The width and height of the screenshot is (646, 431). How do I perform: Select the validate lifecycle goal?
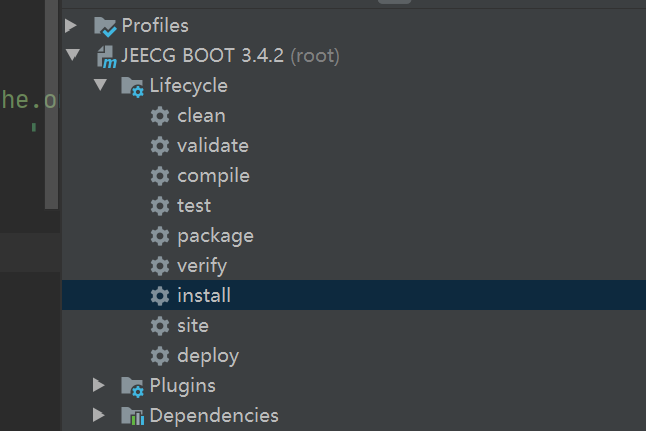(x=213, y=146)
